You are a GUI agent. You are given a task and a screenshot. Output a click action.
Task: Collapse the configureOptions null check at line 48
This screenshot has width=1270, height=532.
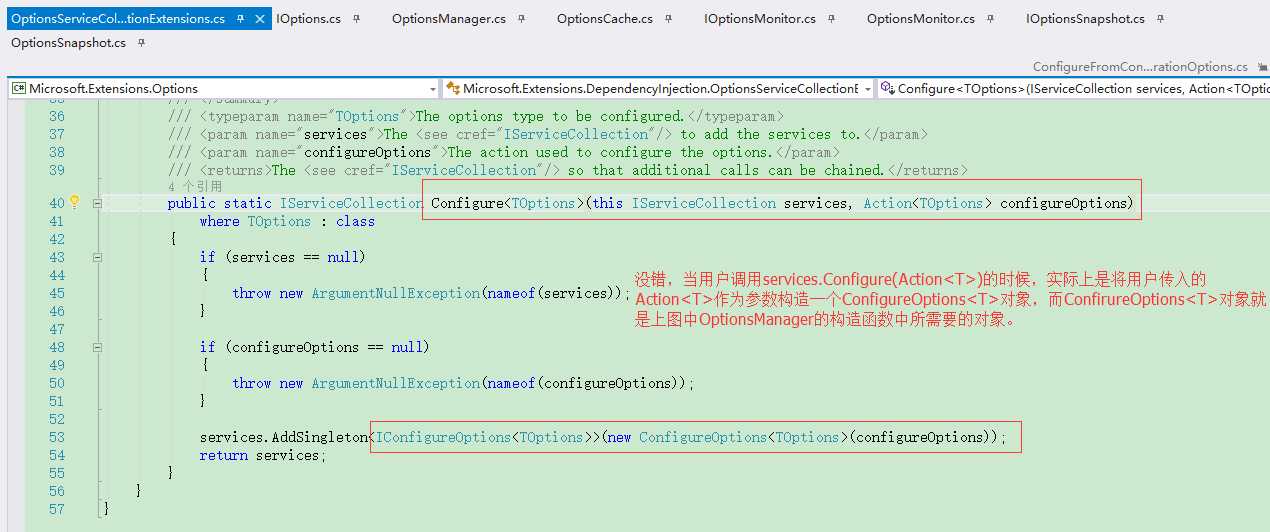coord(97,347)
